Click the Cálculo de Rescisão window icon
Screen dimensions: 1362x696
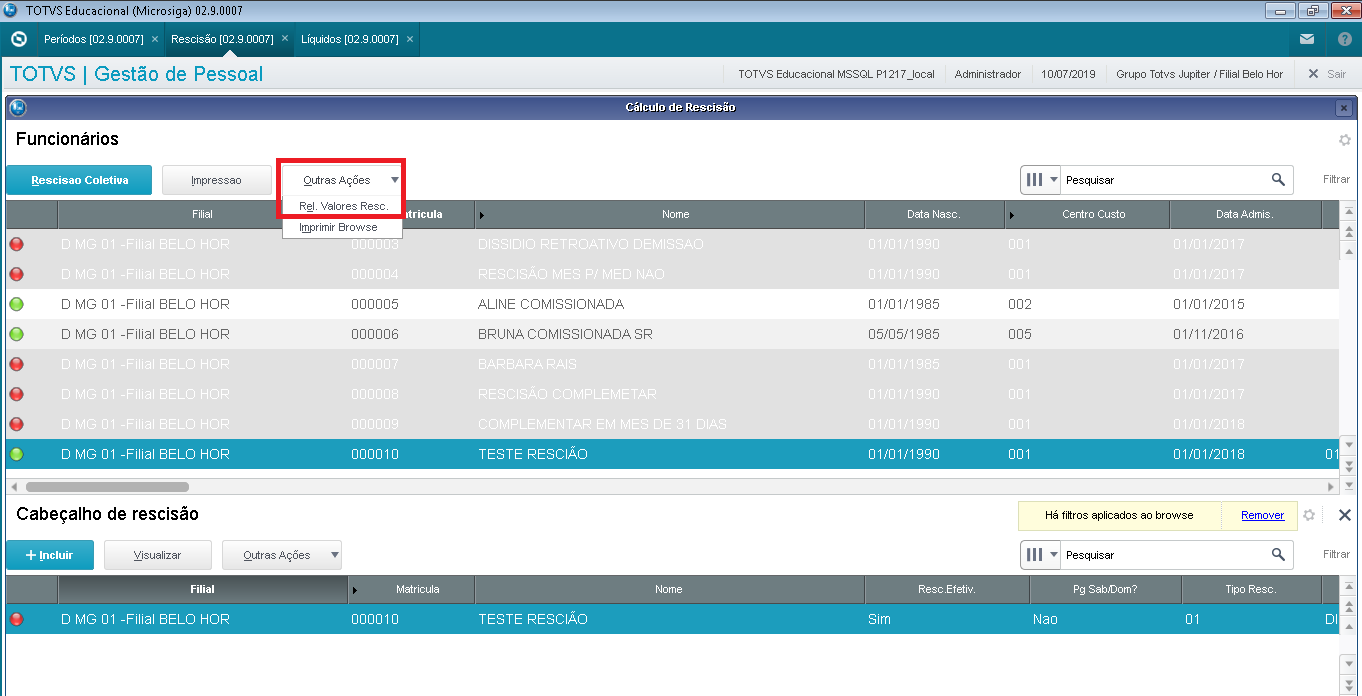17,107
